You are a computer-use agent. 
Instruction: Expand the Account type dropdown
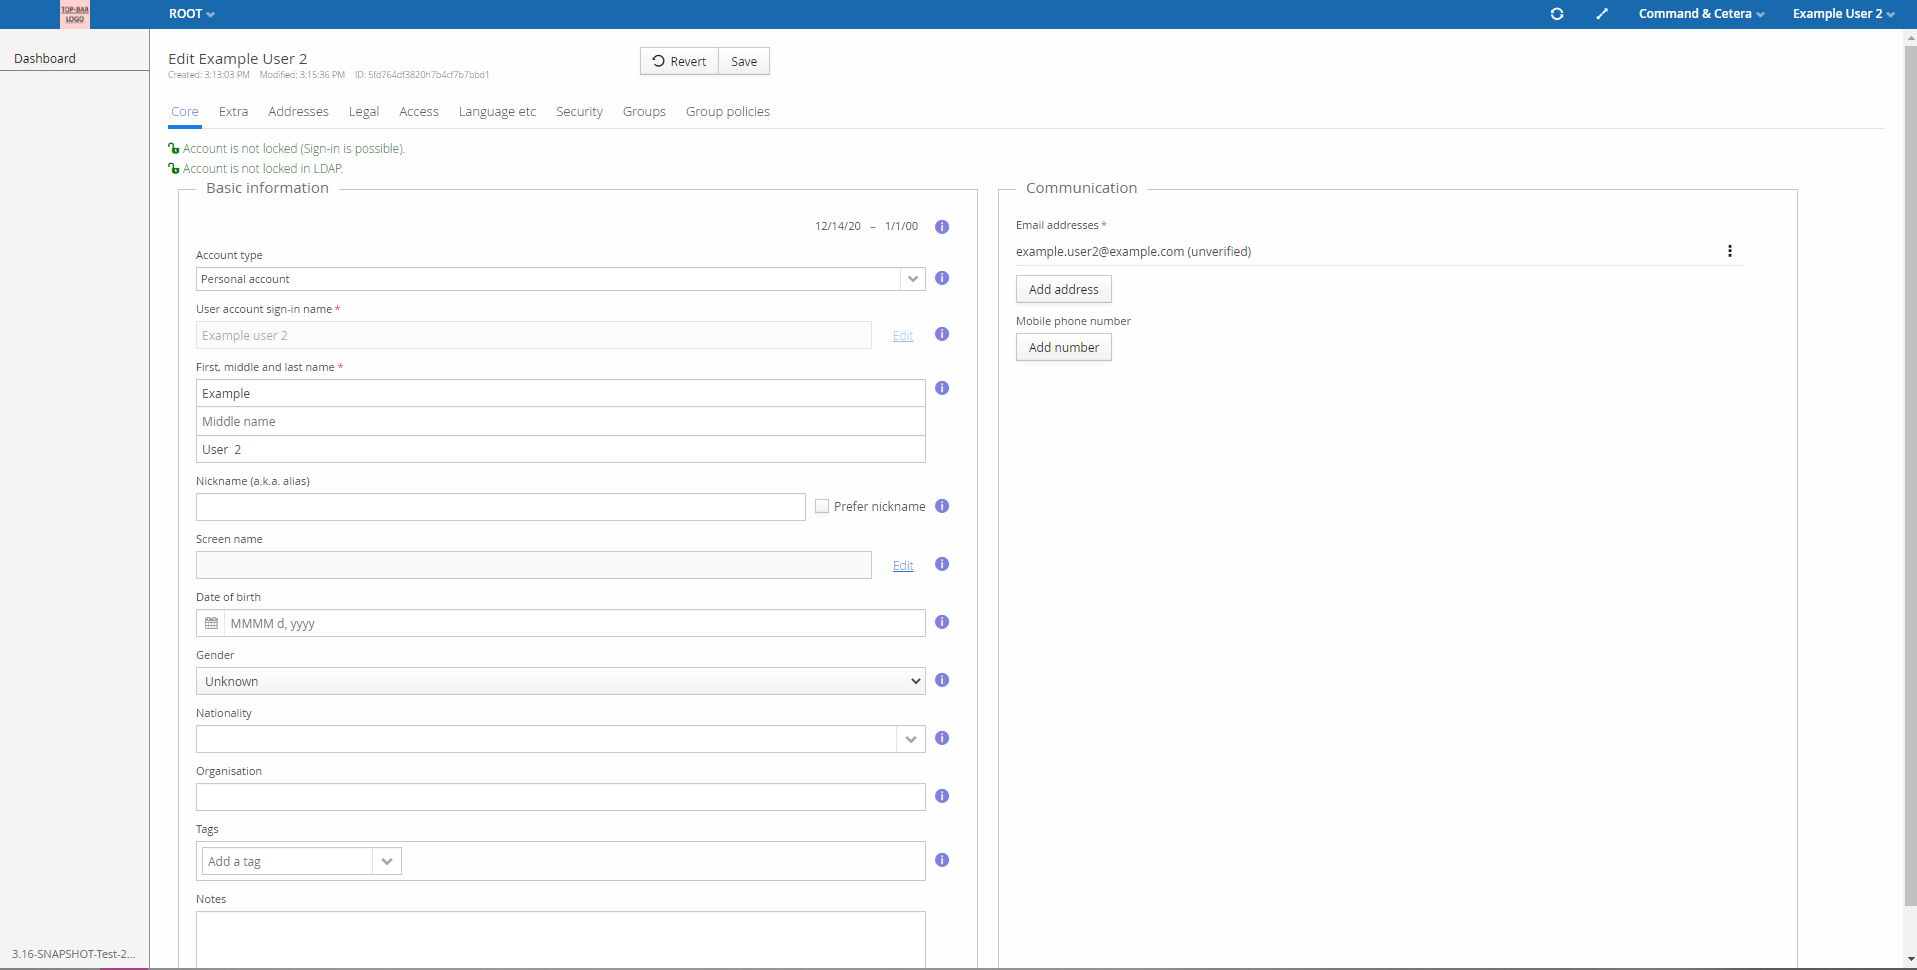[x=912, y=279]
